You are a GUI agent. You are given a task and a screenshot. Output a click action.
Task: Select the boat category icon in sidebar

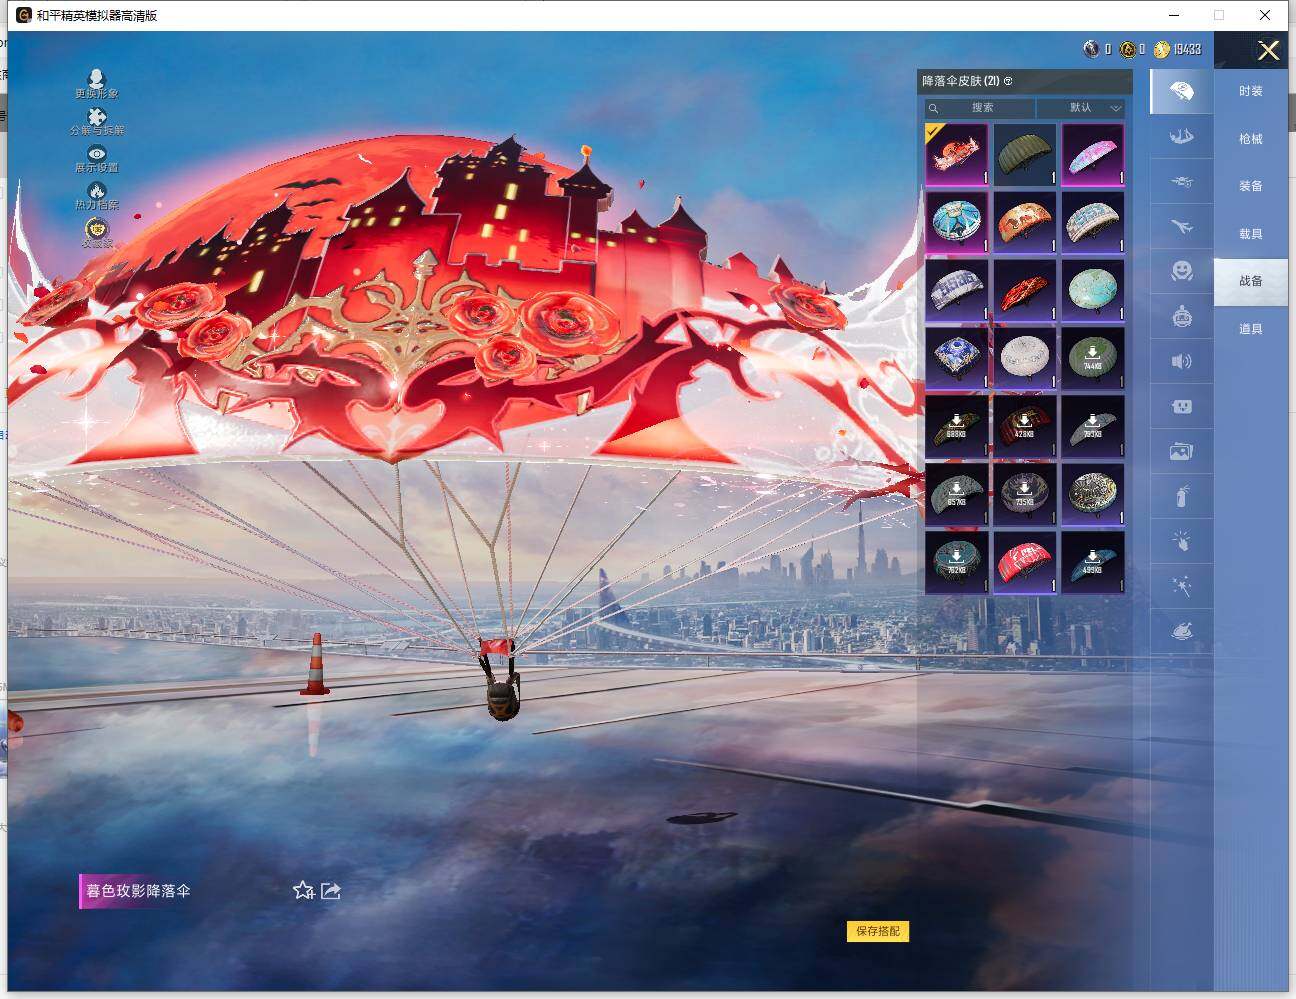[1181, 137]
